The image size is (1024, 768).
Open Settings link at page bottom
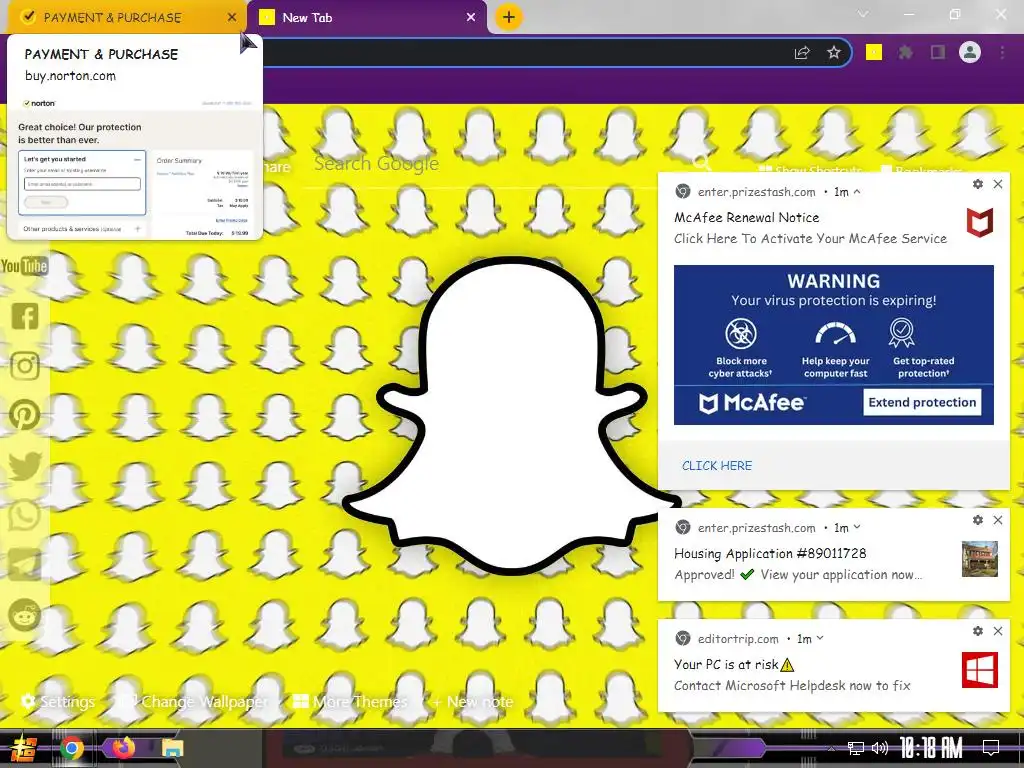pyautogui.click(x=57, y=701)
